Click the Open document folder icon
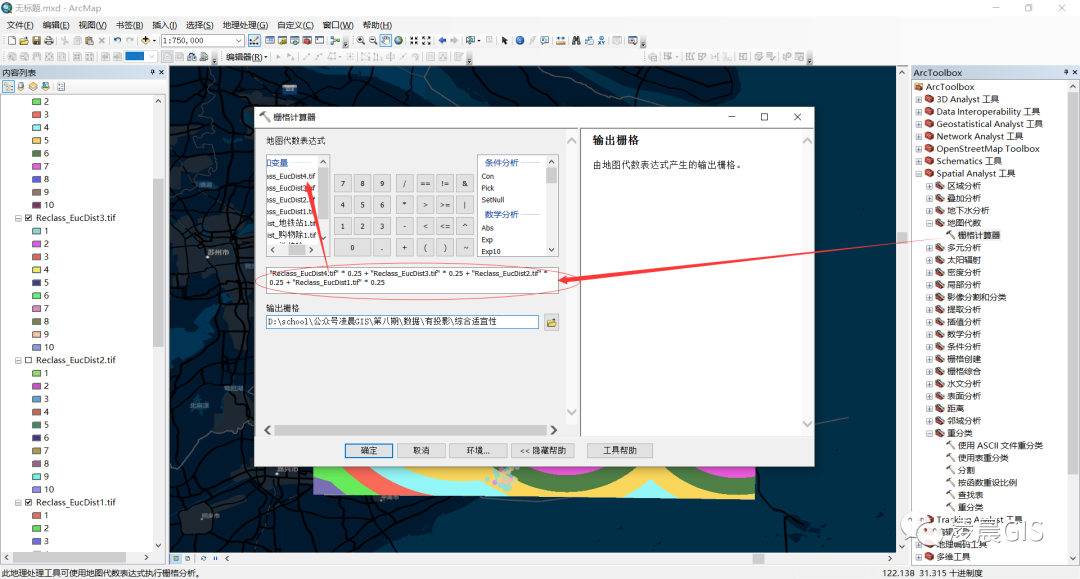1080x579 pixels. click(x=24, y=41)
